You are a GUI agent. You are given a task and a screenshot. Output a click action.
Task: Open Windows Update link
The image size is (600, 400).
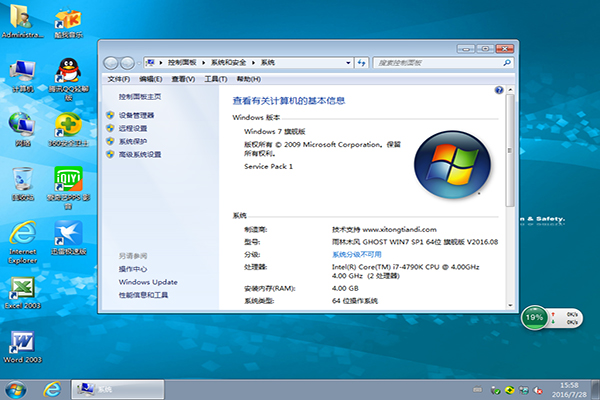(148, 282)
